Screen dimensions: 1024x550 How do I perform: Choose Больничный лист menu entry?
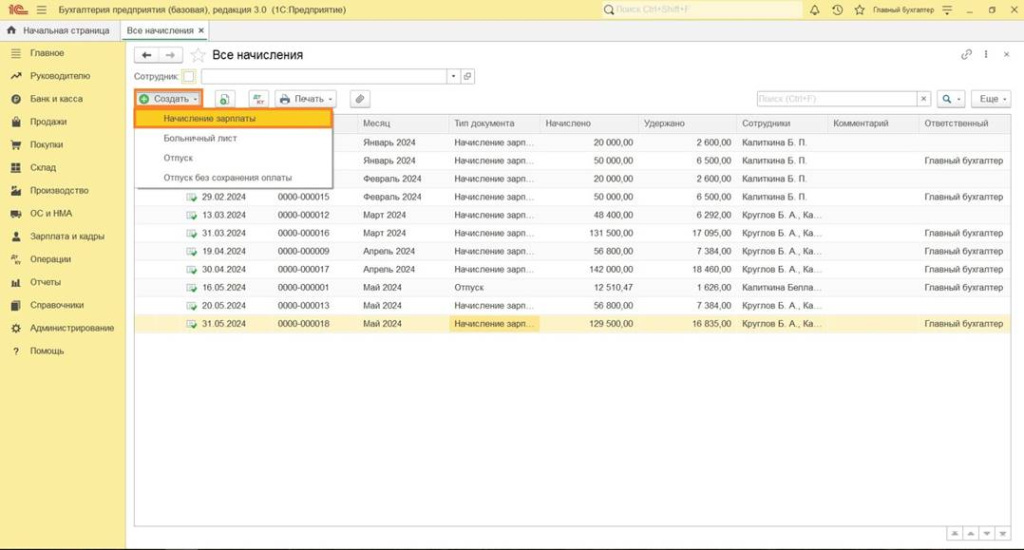click(x=200, y=138)
